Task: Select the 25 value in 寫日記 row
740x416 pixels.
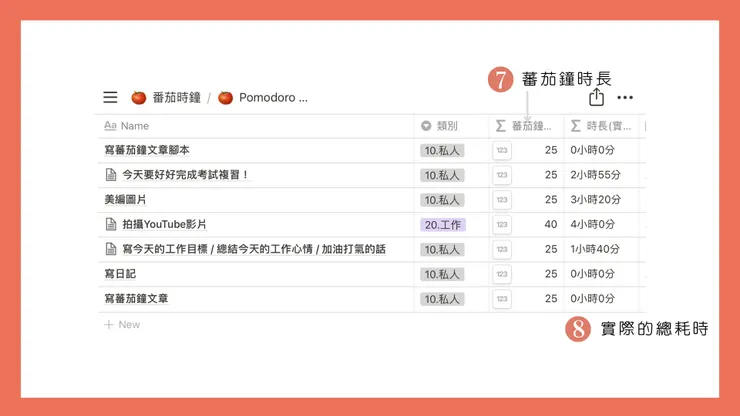Action: click(x=551, y=274)
